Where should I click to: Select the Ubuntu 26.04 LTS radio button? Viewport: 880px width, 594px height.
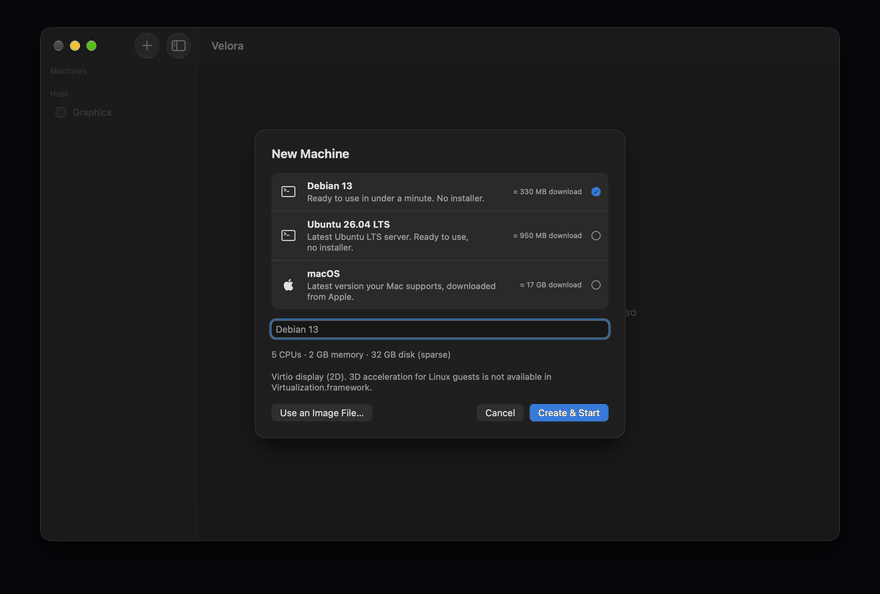(596, 235)
